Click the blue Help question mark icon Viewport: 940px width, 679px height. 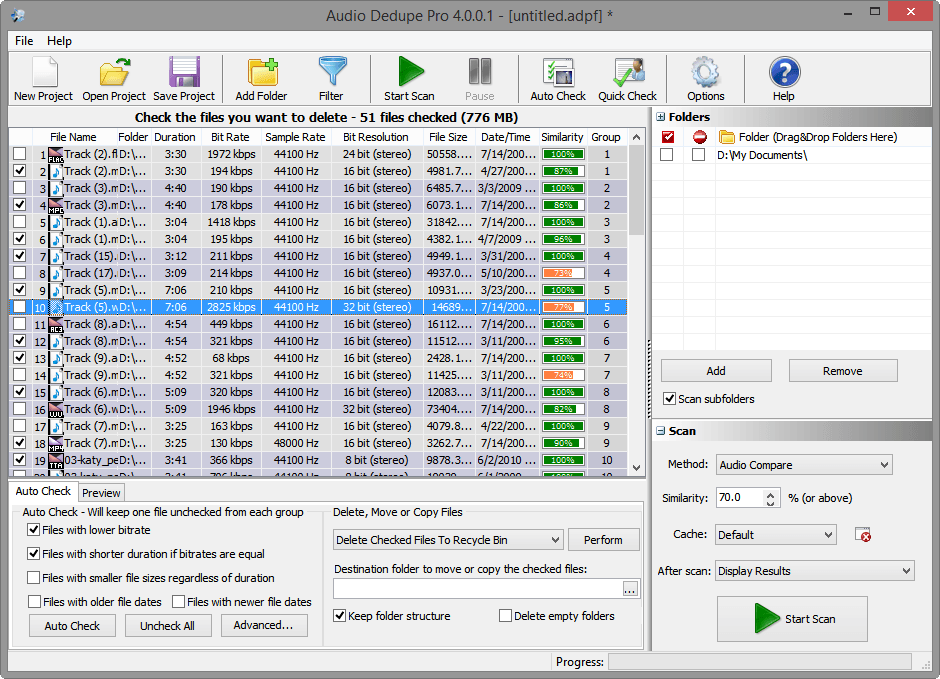[784, 72]
